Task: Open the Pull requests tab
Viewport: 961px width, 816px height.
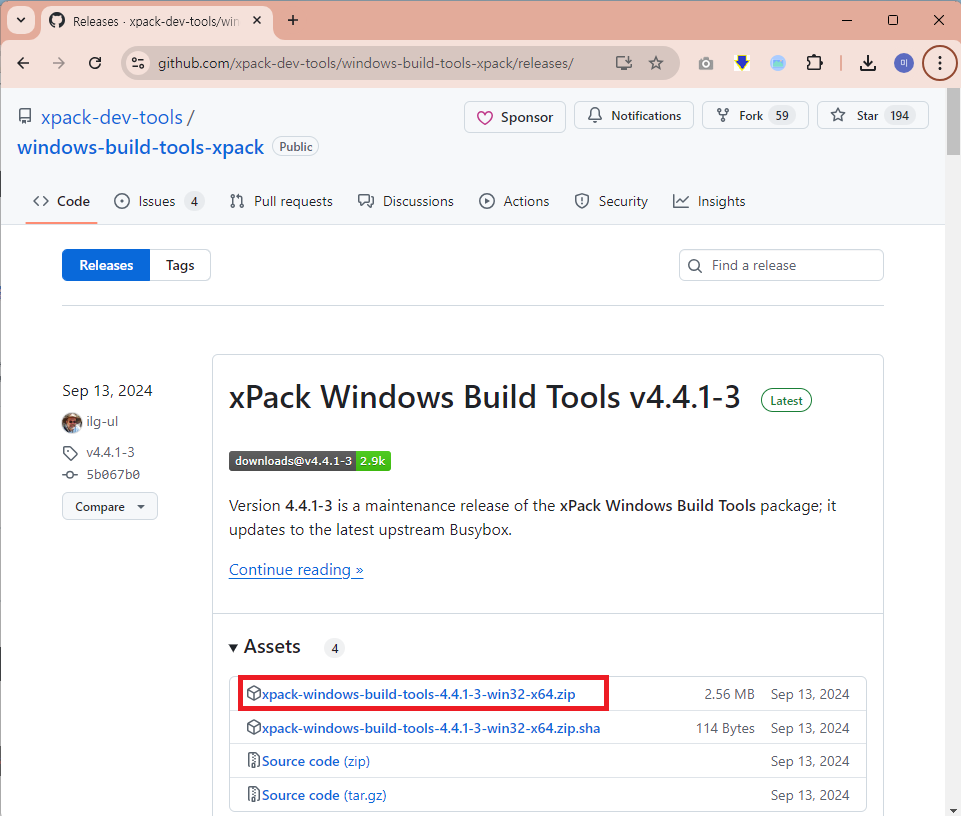Action: (281, 201)
